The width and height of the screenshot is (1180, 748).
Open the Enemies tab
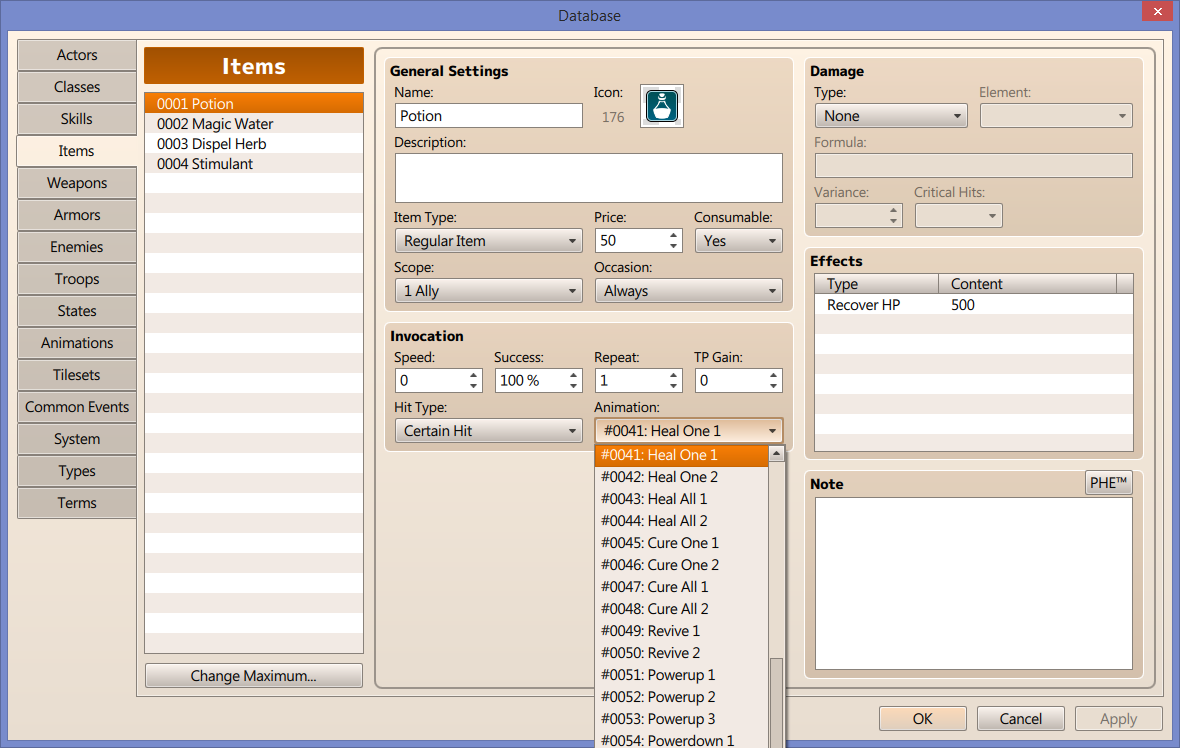77,247
